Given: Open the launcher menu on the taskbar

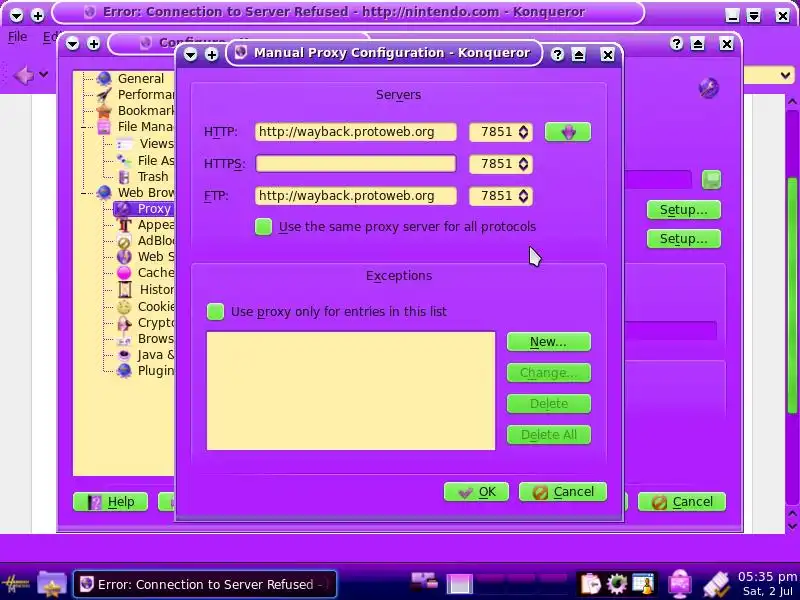Looking at the screenshot, I should 16,583.
